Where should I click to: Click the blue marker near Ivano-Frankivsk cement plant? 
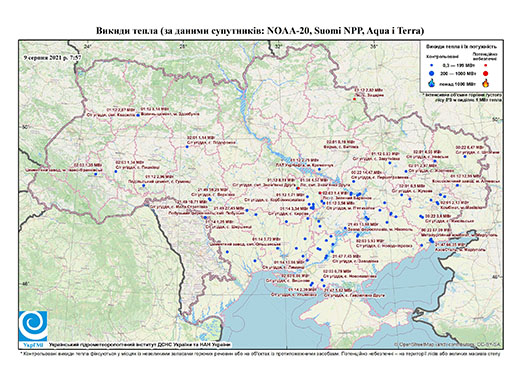pos(96,174)
